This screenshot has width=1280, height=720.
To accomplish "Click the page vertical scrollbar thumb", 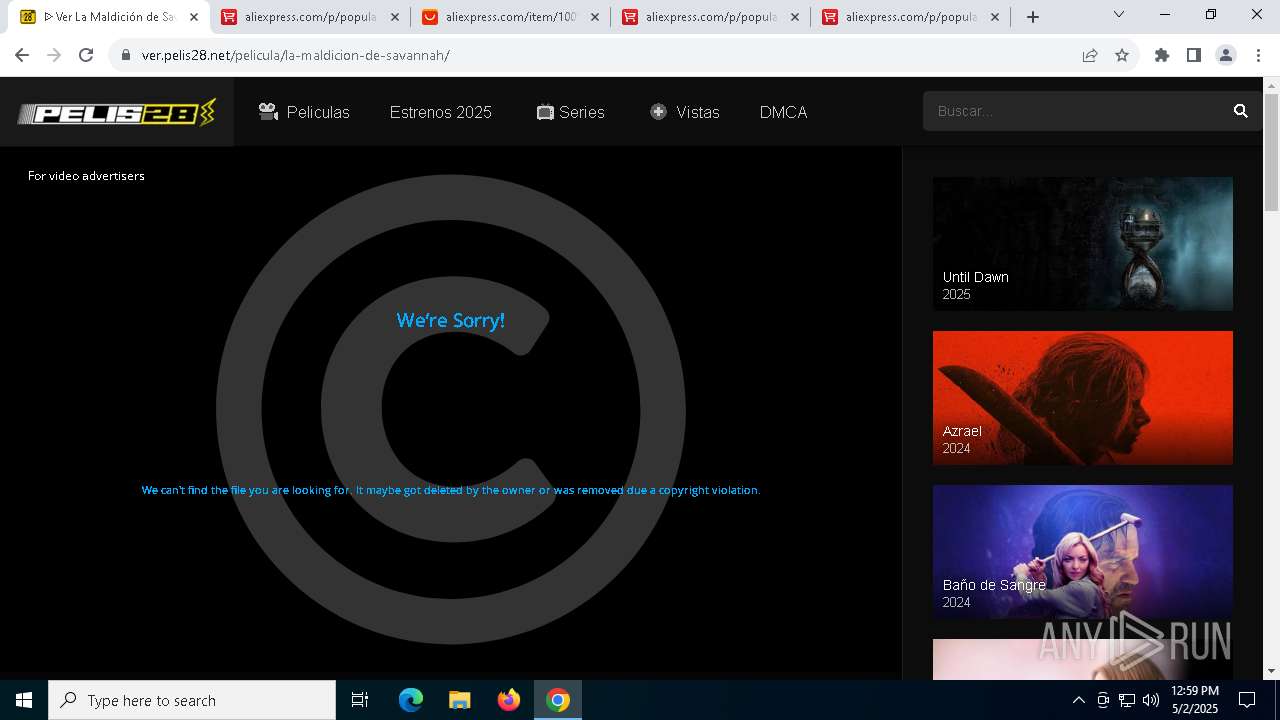I will click(1271, 153).
